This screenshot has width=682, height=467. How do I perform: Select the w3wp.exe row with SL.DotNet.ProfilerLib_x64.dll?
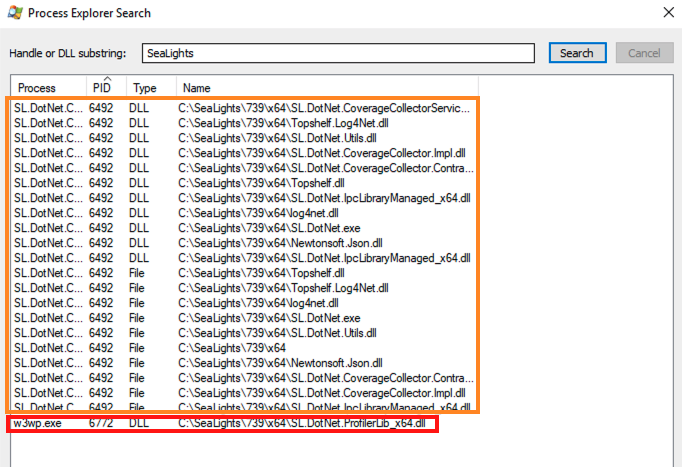tap(223, 423)
